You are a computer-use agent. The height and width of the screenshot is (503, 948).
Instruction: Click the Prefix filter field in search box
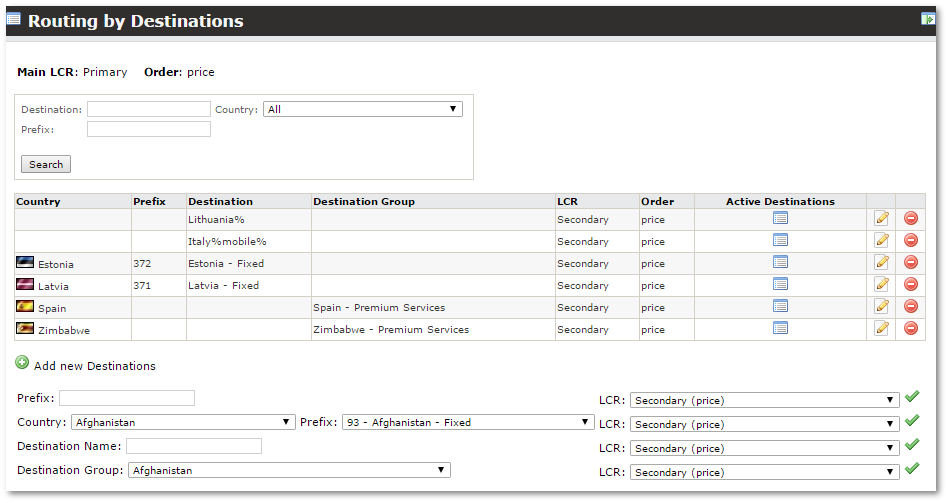click(x=148, y=129)
